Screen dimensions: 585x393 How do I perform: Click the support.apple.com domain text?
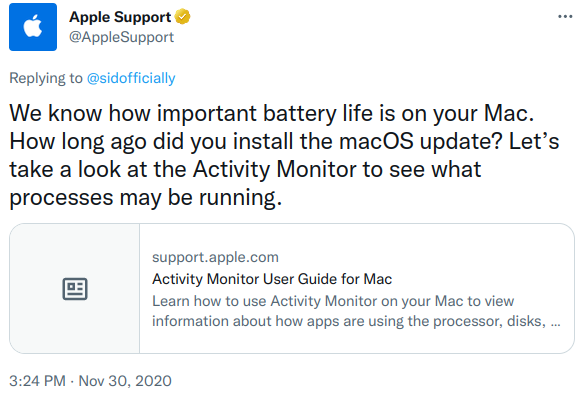click(x=215, y=257)
